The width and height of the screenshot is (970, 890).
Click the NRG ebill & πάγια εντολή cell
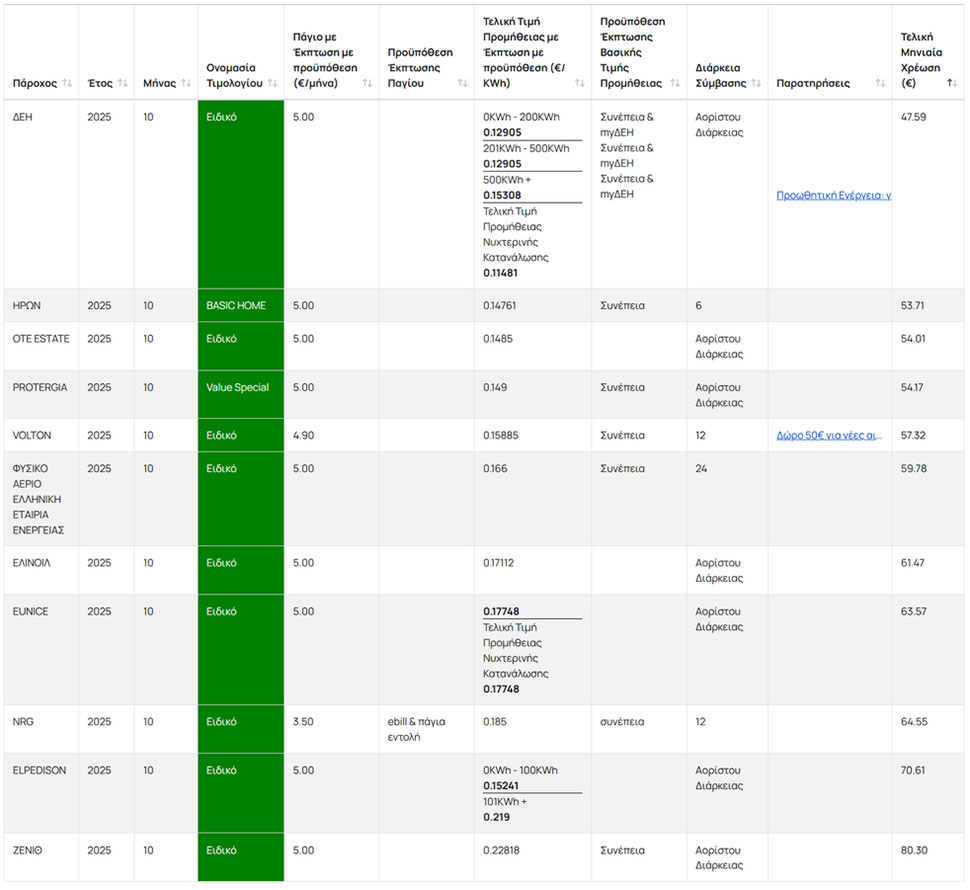pos(416,729)
